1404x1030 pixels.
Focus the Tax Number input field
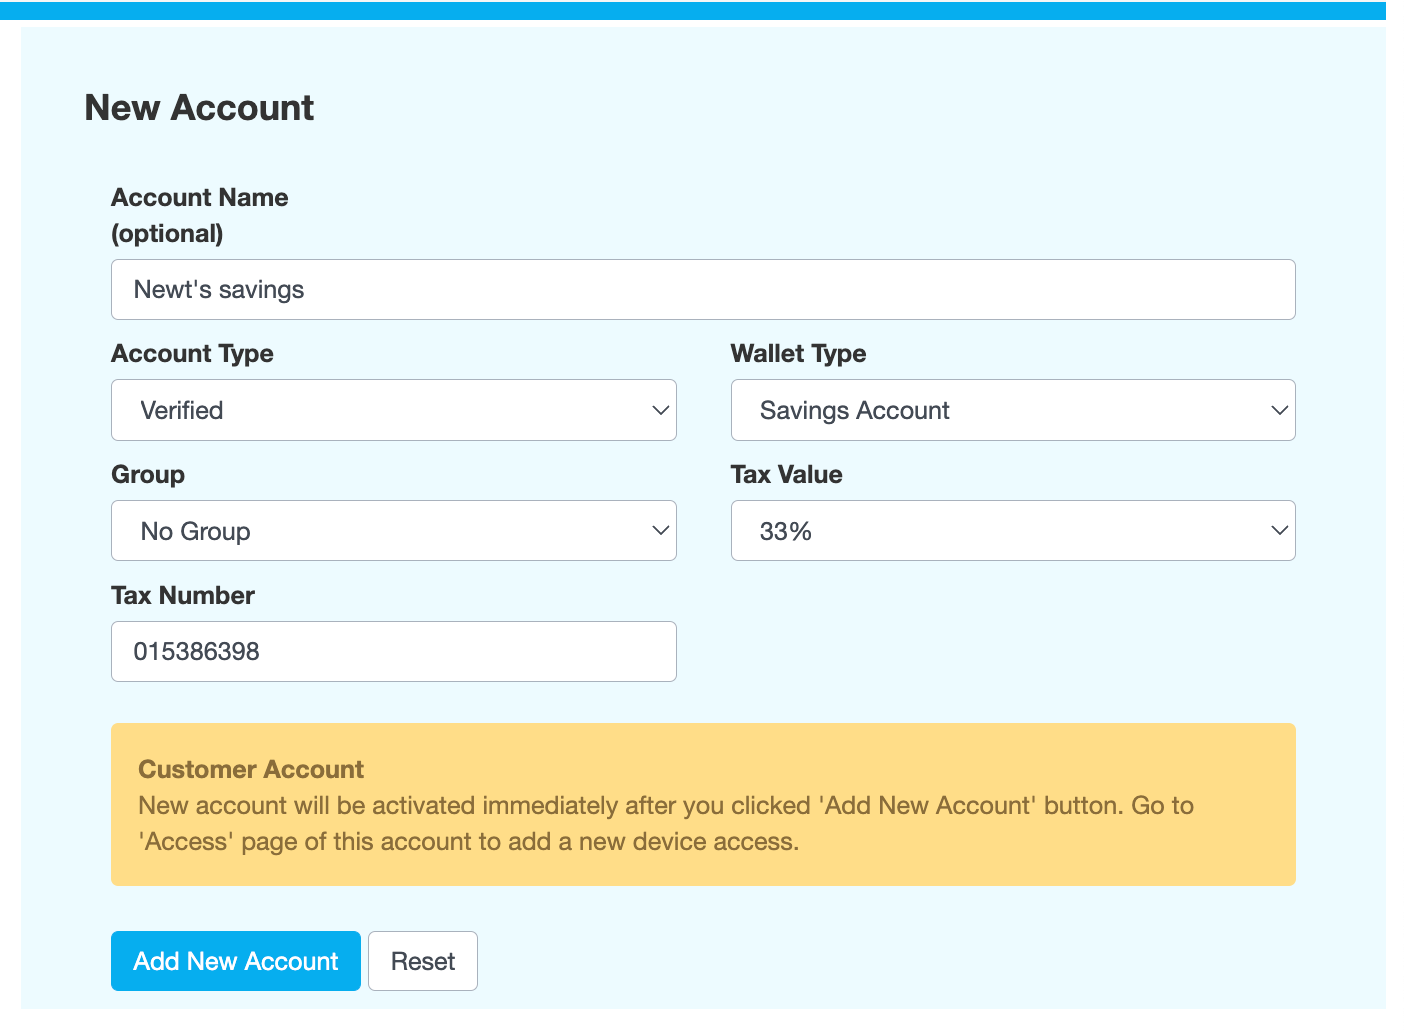[393, 652]
